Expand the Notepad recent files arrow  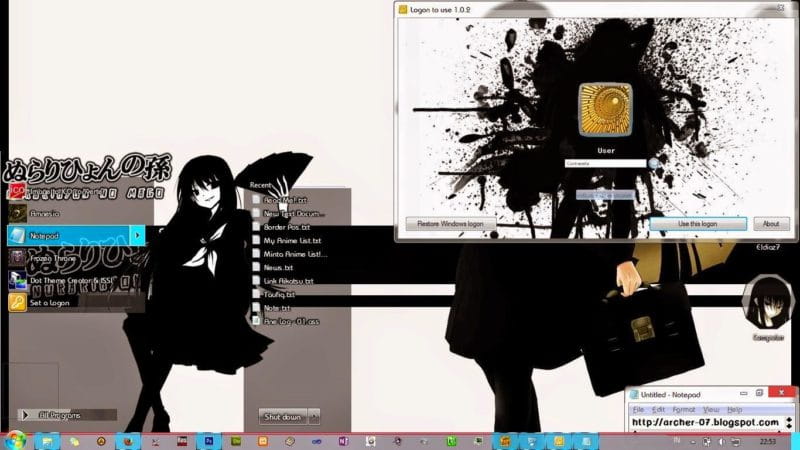pos(138,235)
